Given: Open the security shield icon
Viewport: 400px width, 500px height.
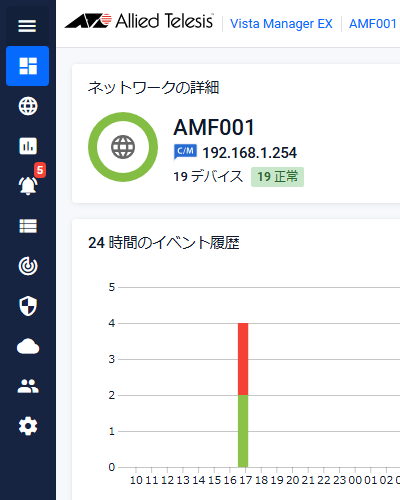Looking at the screenshot, I should [x=28, y=306].
